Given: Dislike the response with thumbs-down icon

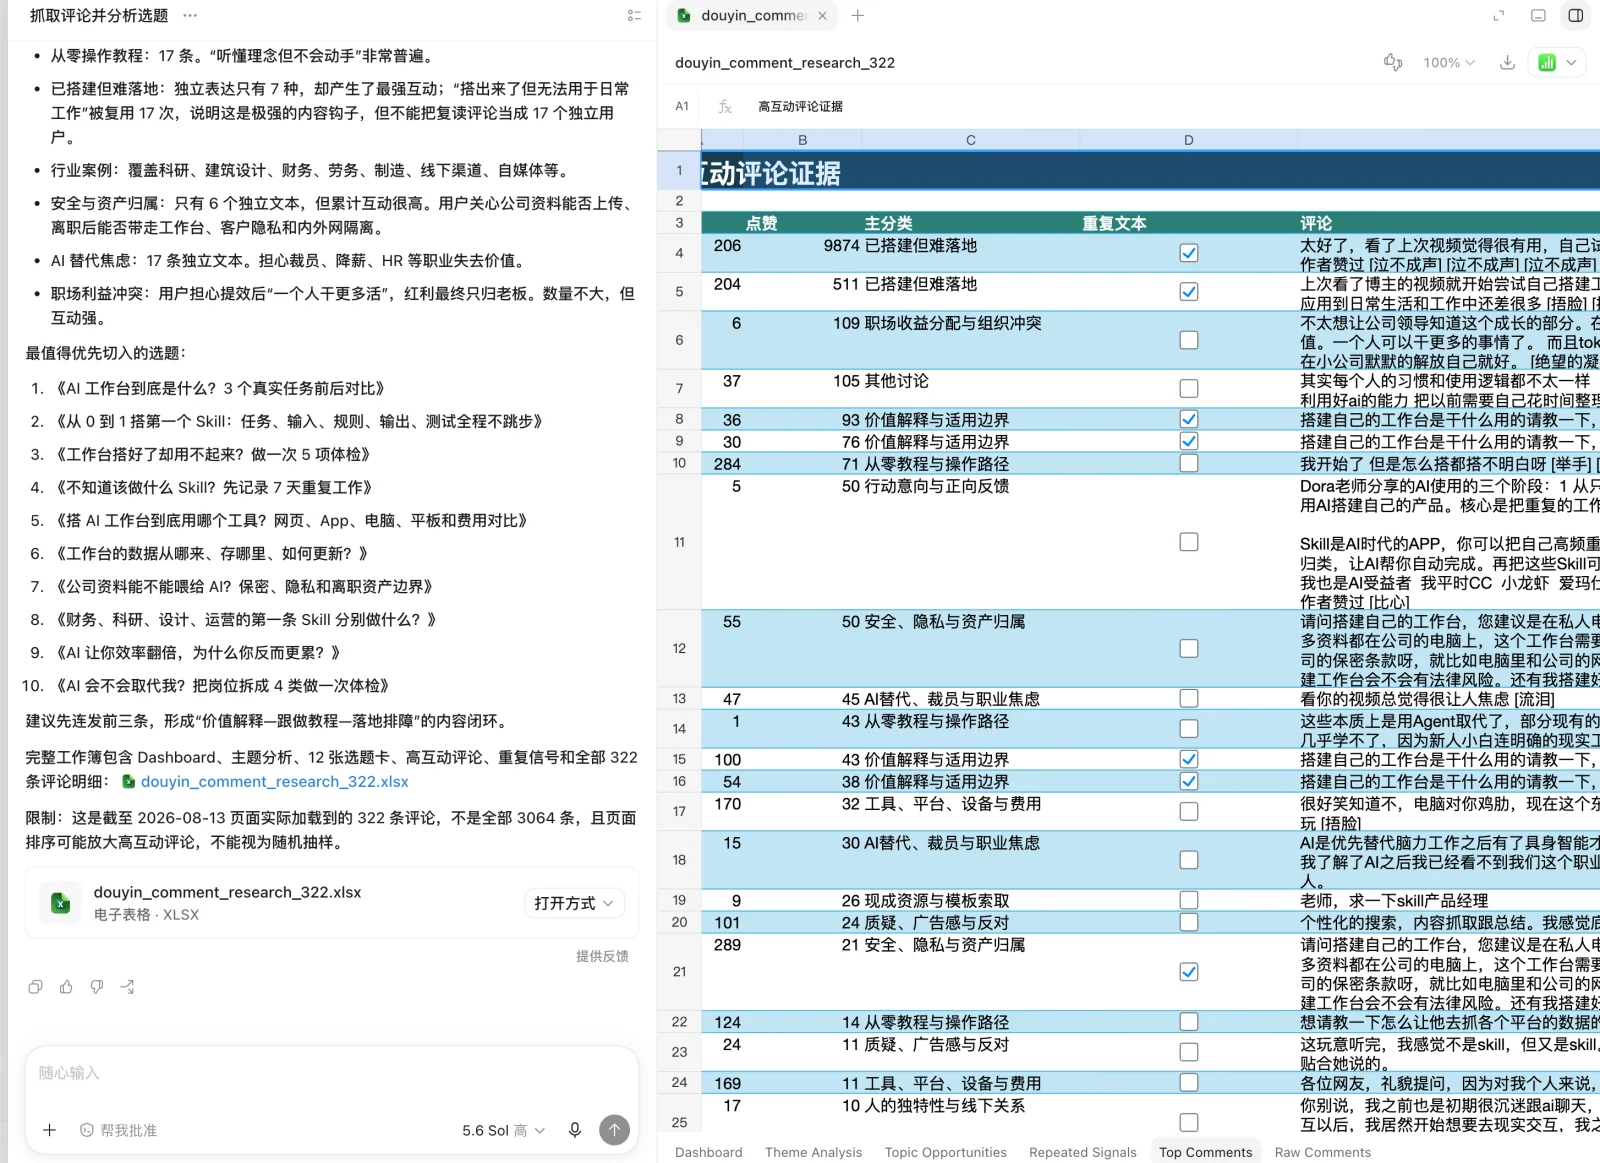Looking at the screenshot, I should (97, 987).
